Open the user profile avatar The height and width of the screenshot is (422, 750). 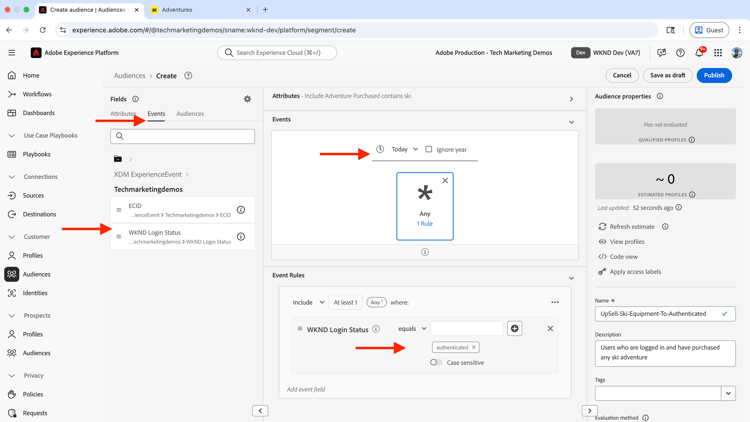pyautogui.click(x=737, y=53)
